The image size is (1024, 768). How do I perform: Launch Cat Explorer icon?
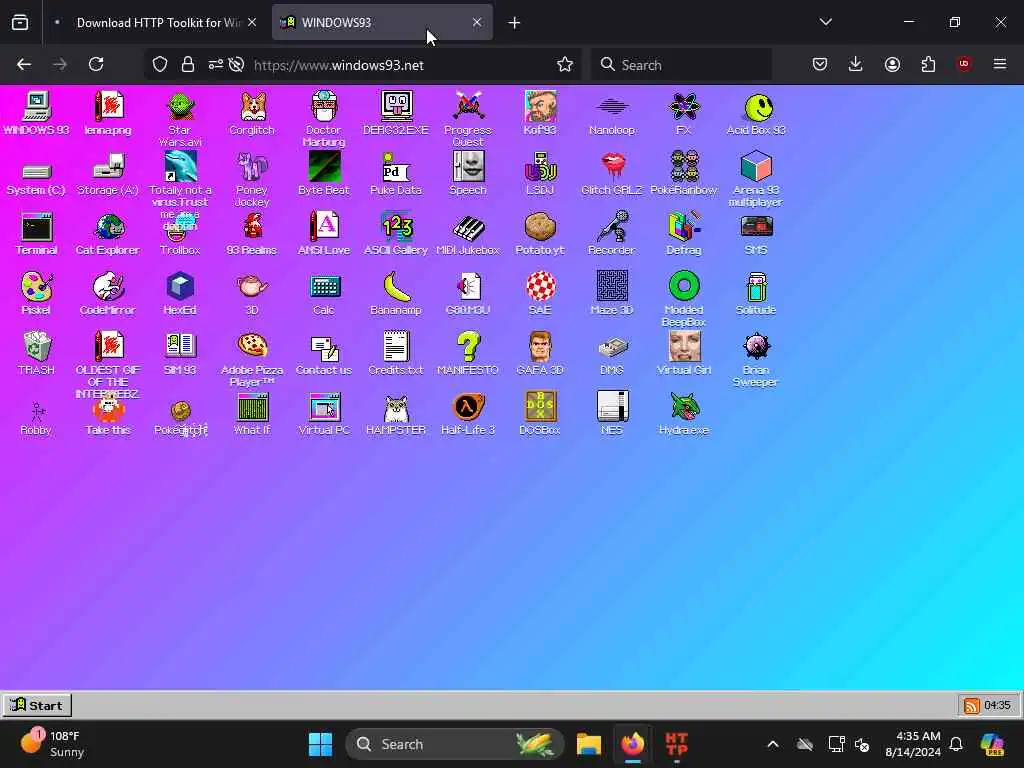pyautogui.click(x=108, y=227)
